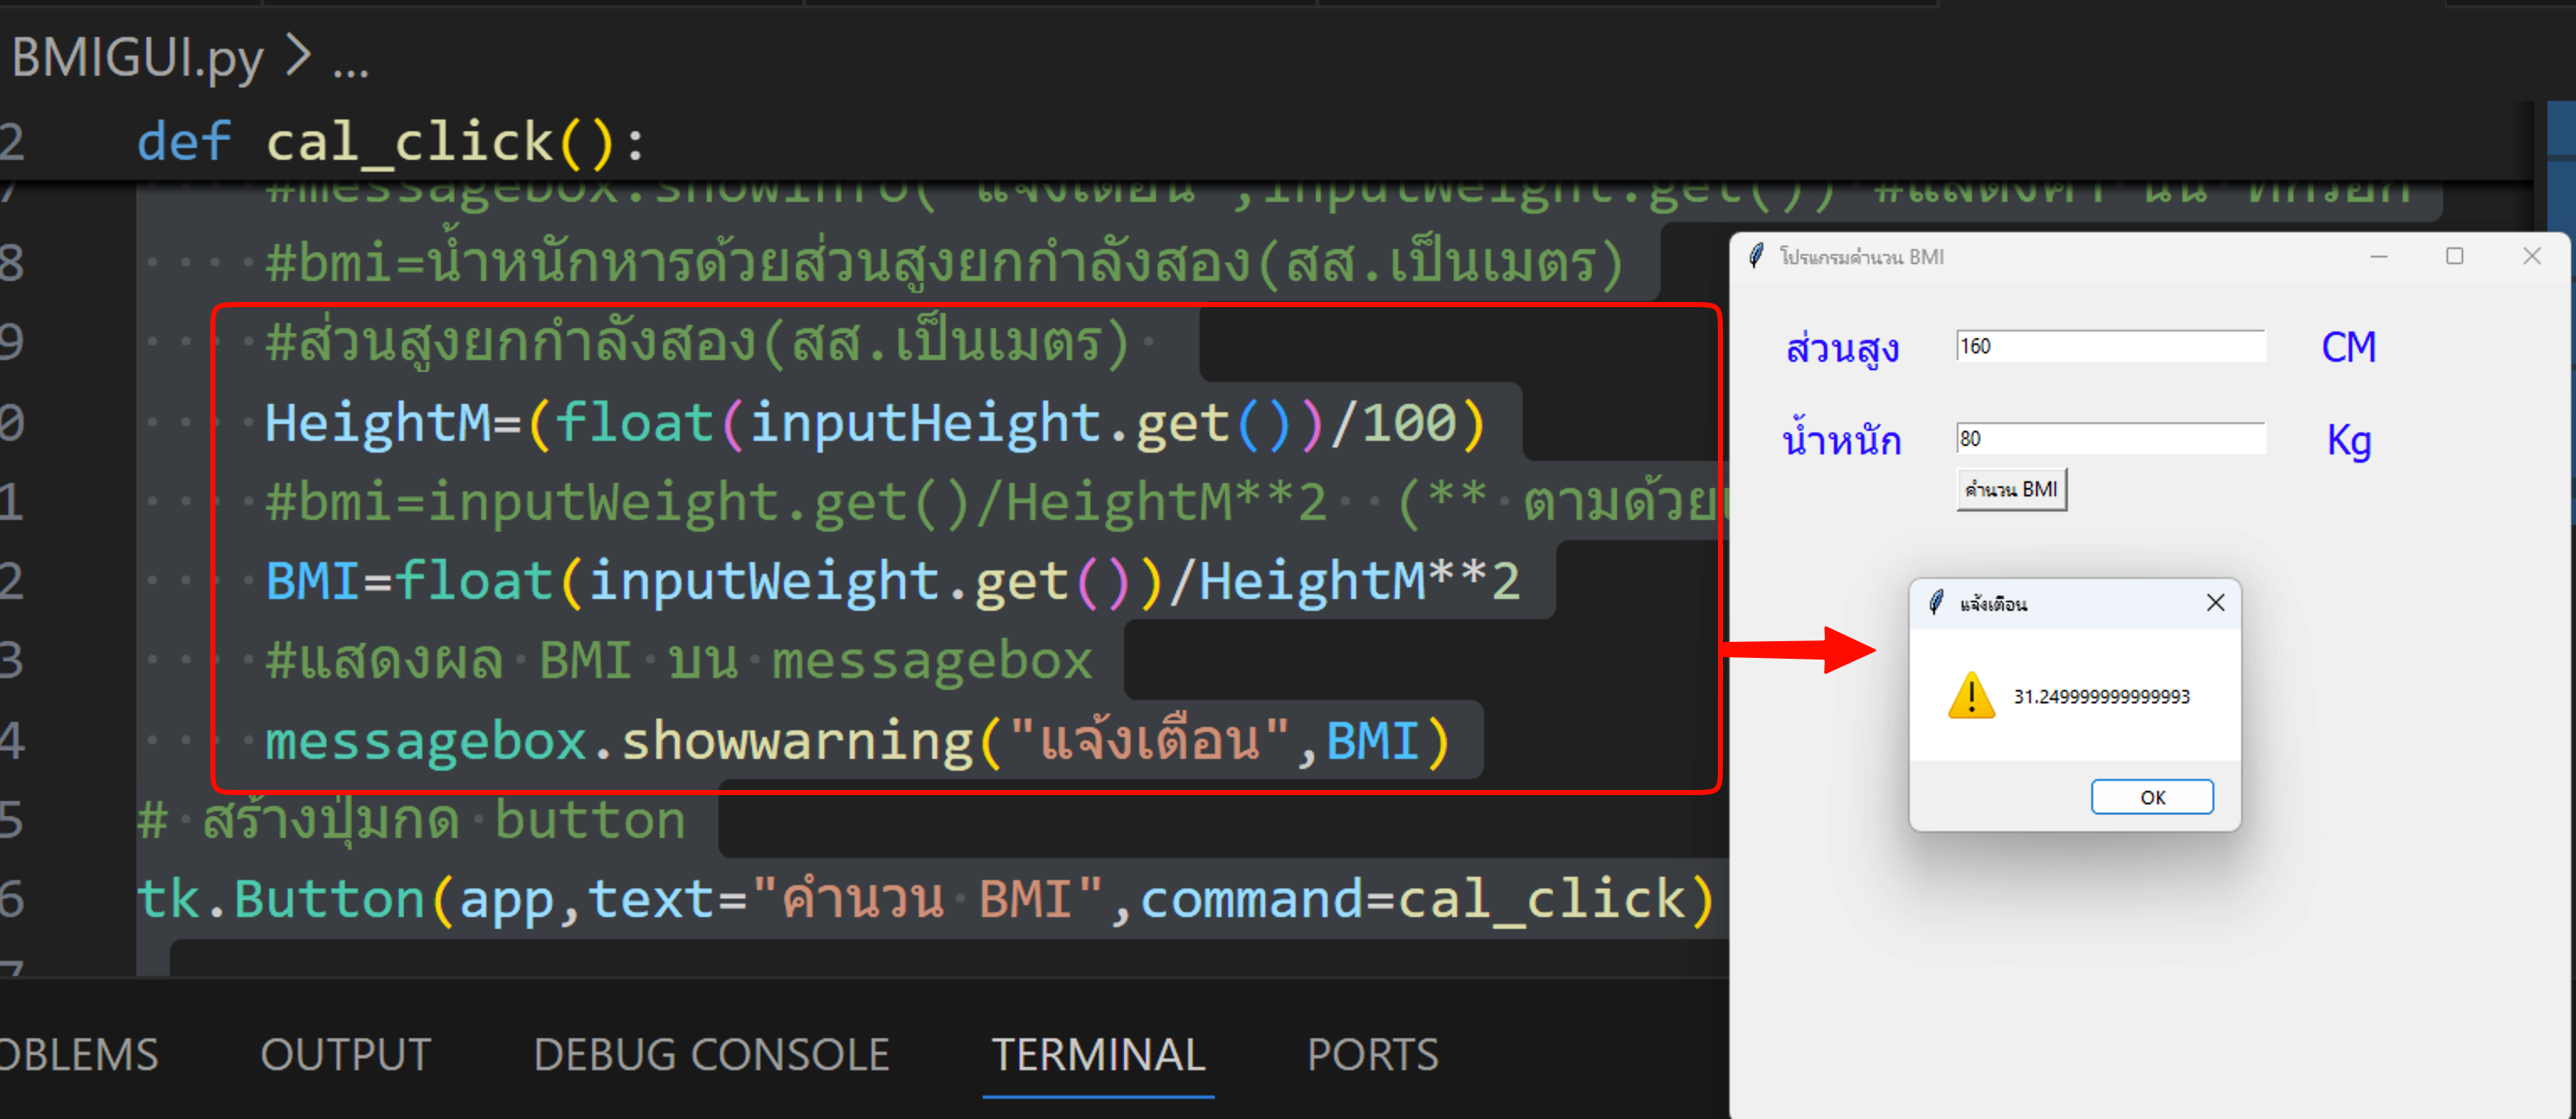Open the DEBUG CONSOLE tab
The height and width of the screenshot is (1119, 2576).
tap(711, 1054)
